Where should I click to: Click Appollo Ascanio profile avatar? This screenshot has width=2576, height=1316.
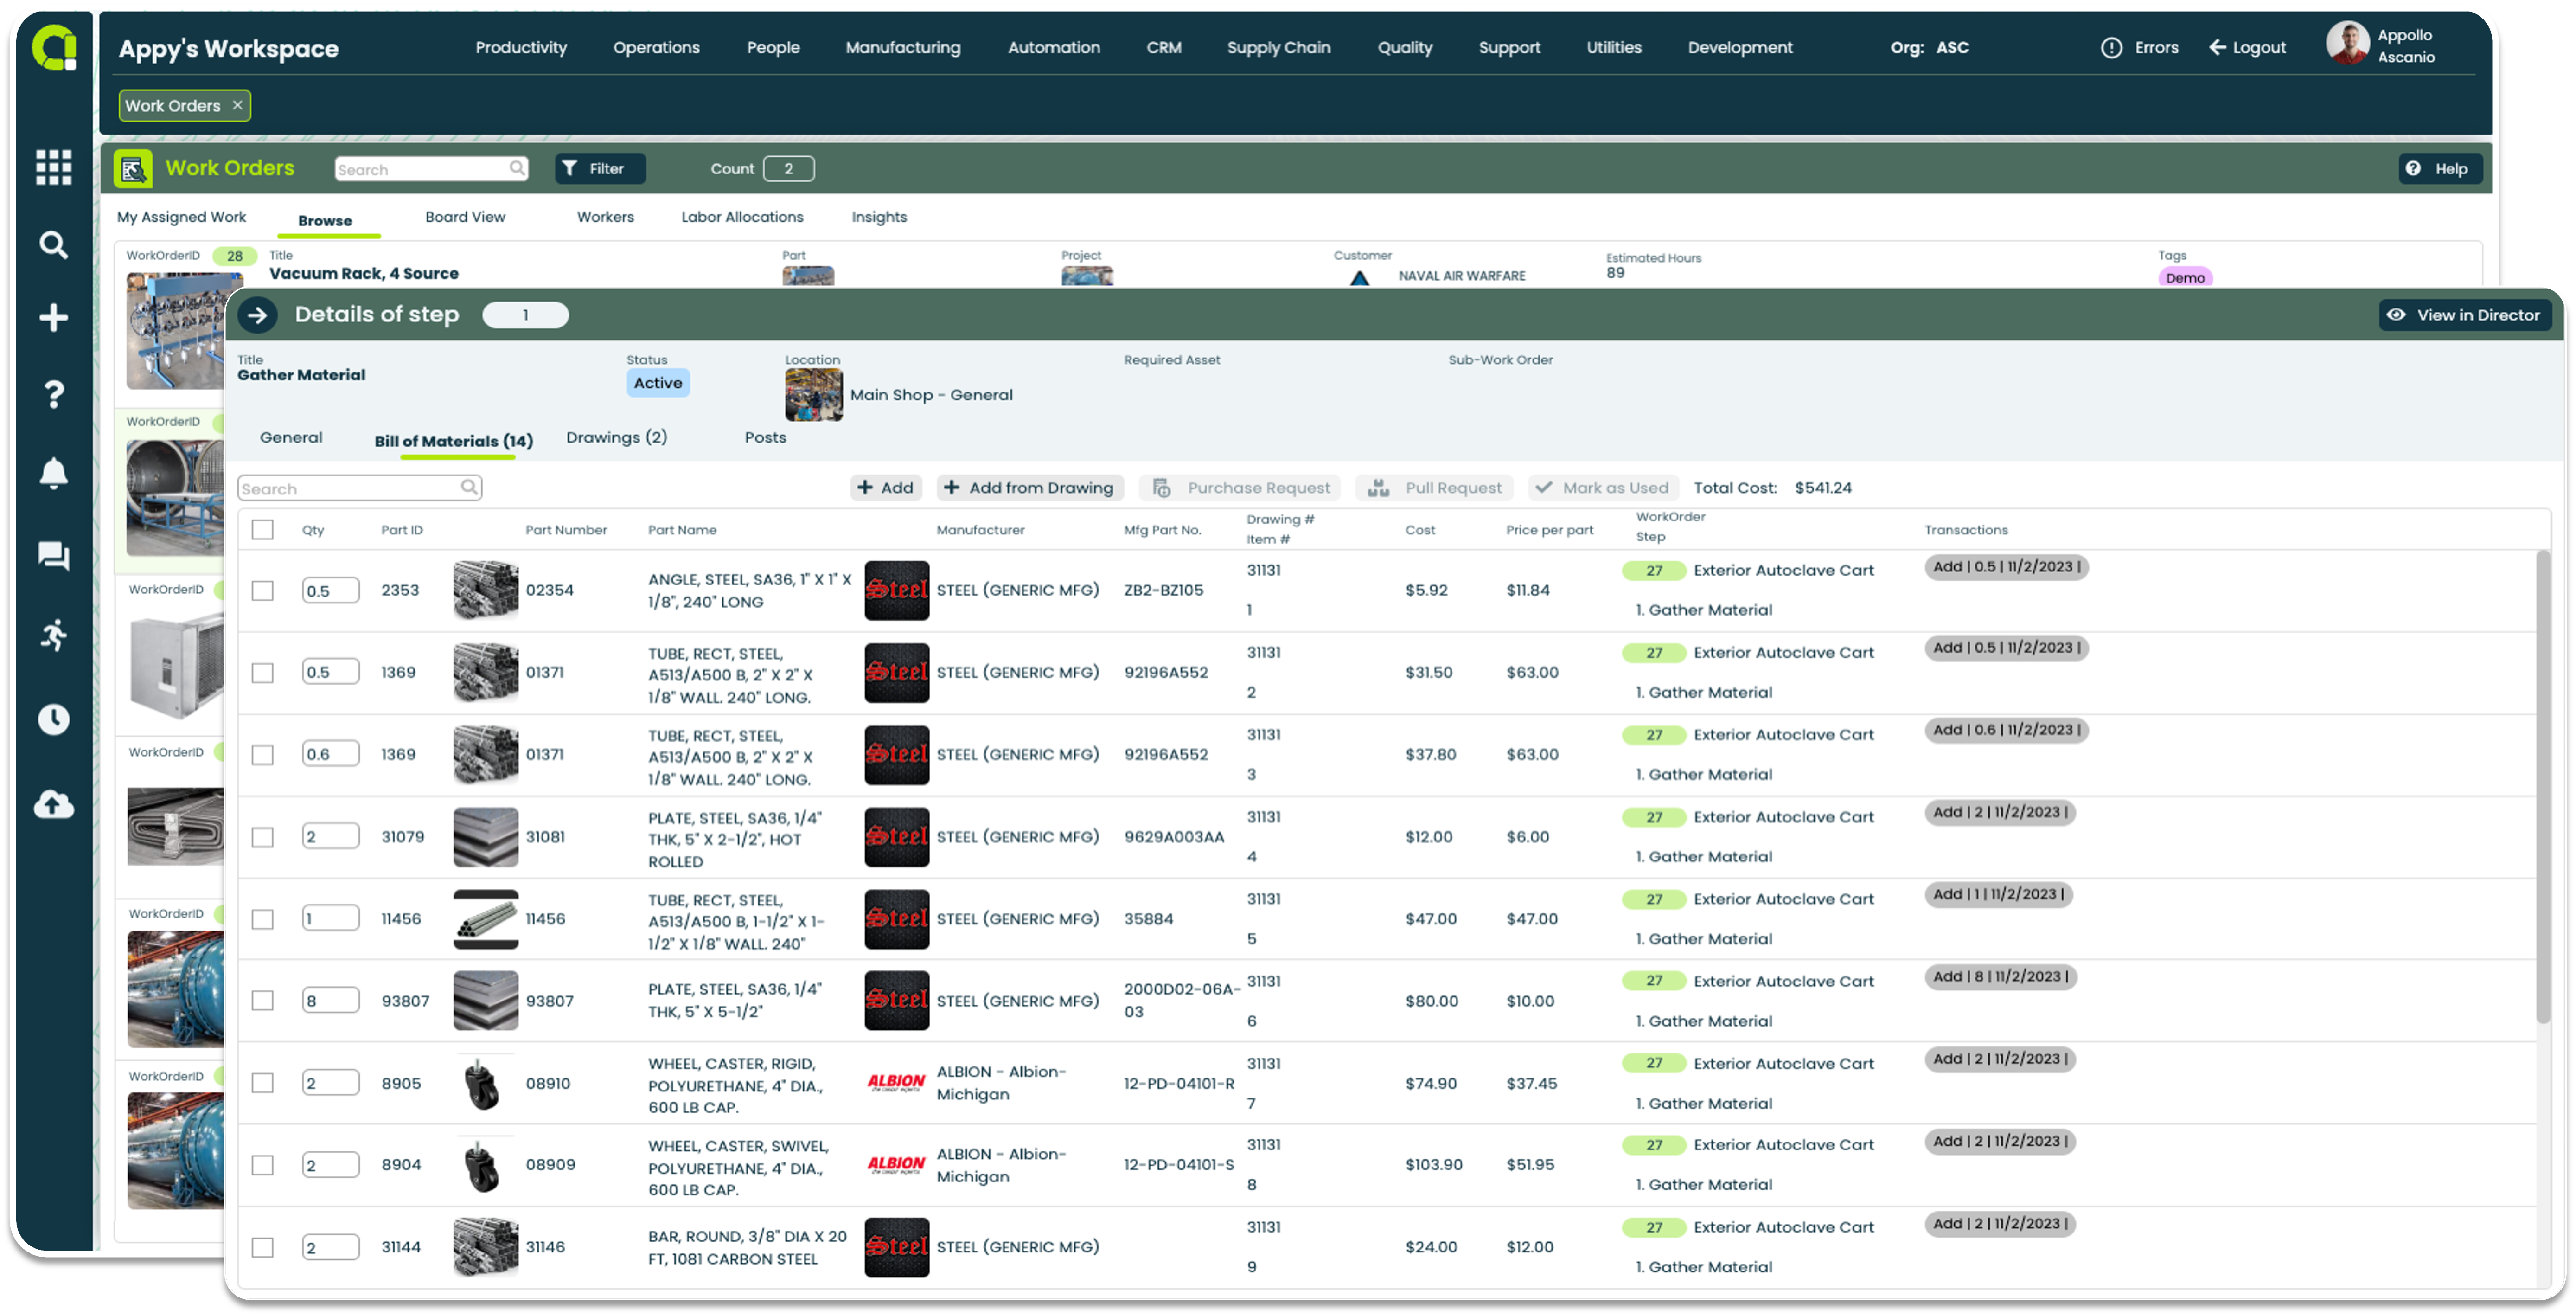(x=2347, y=44)
